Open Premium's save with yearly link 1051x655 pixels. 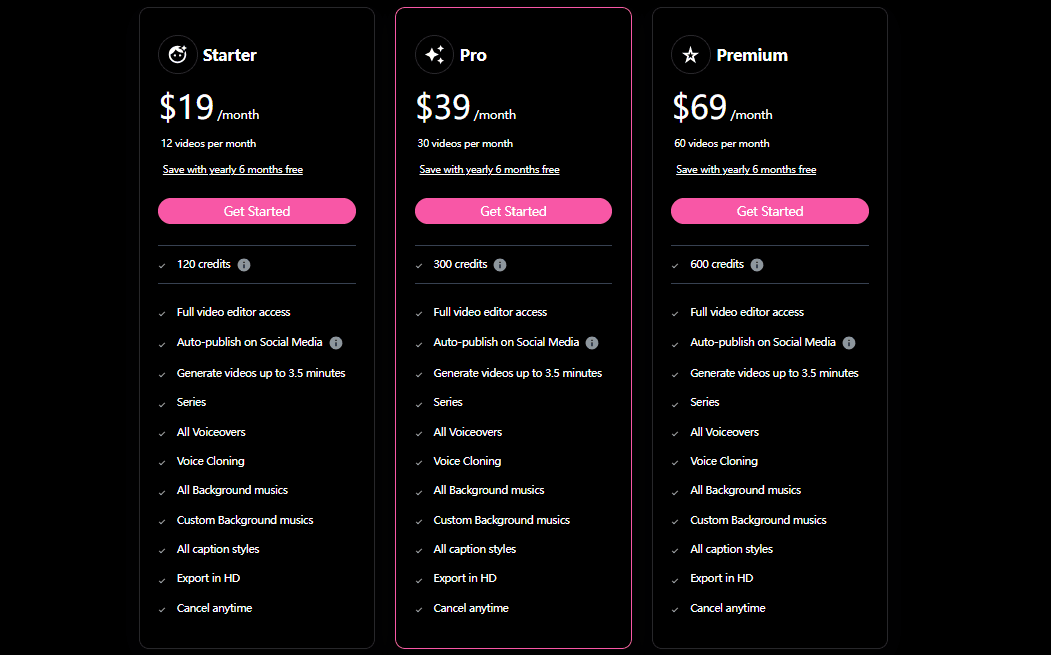[x=746, y=170]
